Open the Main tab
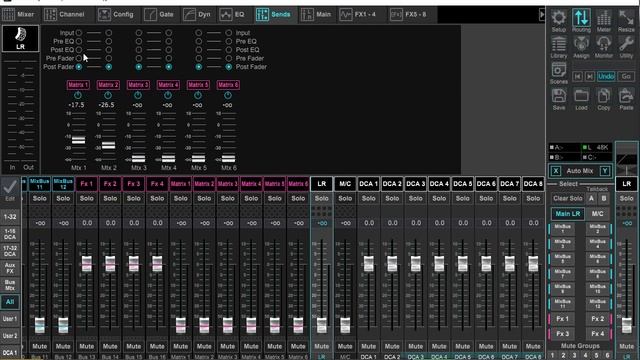 pyautogui.click(x=316, y=14)
